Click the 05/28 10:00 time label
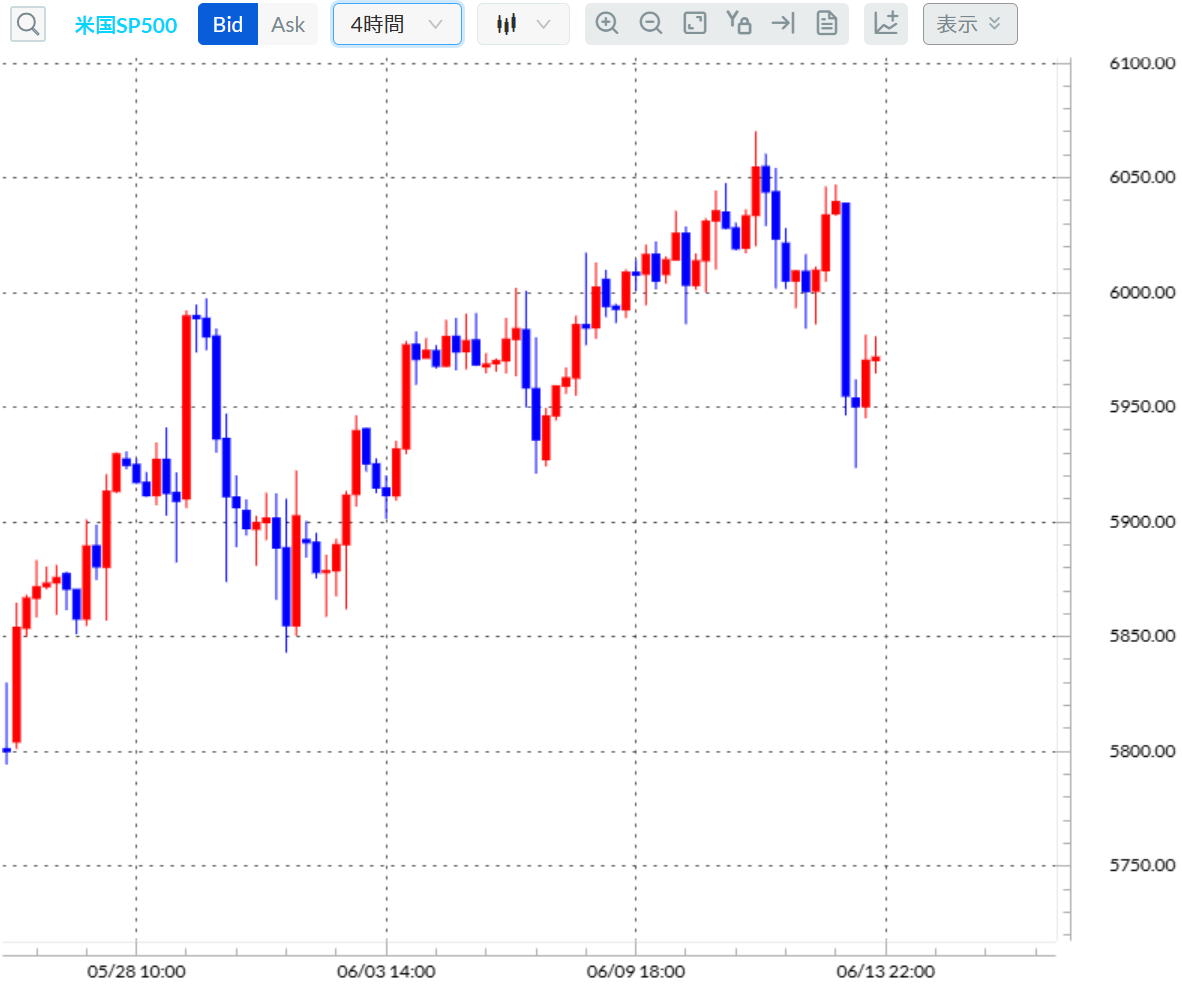The width and height of the screenshot is (1182, 984). (136, 971)
